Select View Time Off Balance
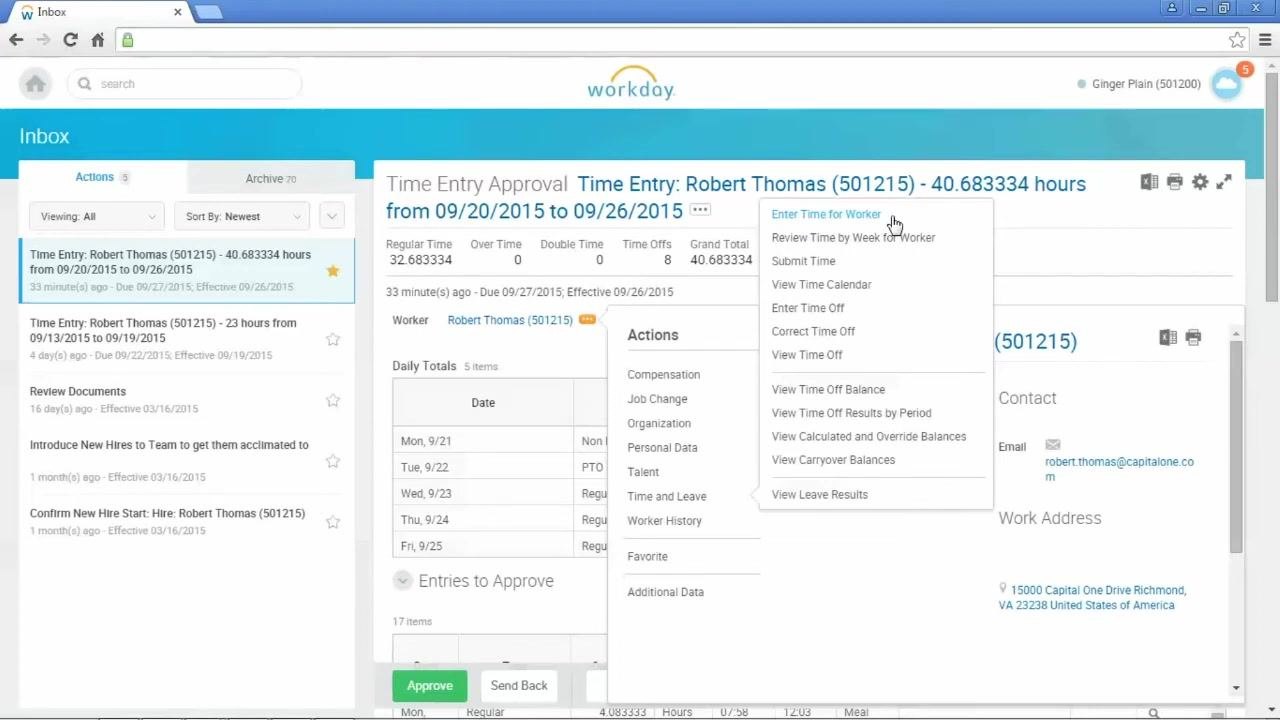The height and width of the screenshot is (720, 1280). [828, 390]
